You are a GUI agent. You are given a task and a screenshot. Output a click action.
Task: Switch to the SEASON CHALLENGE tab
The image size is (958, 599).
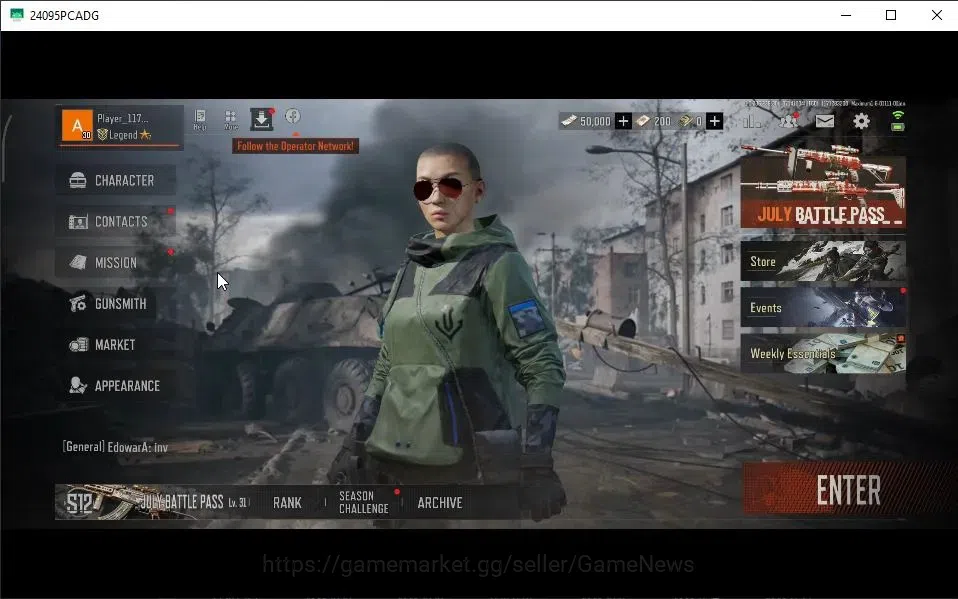click(364, 502)
